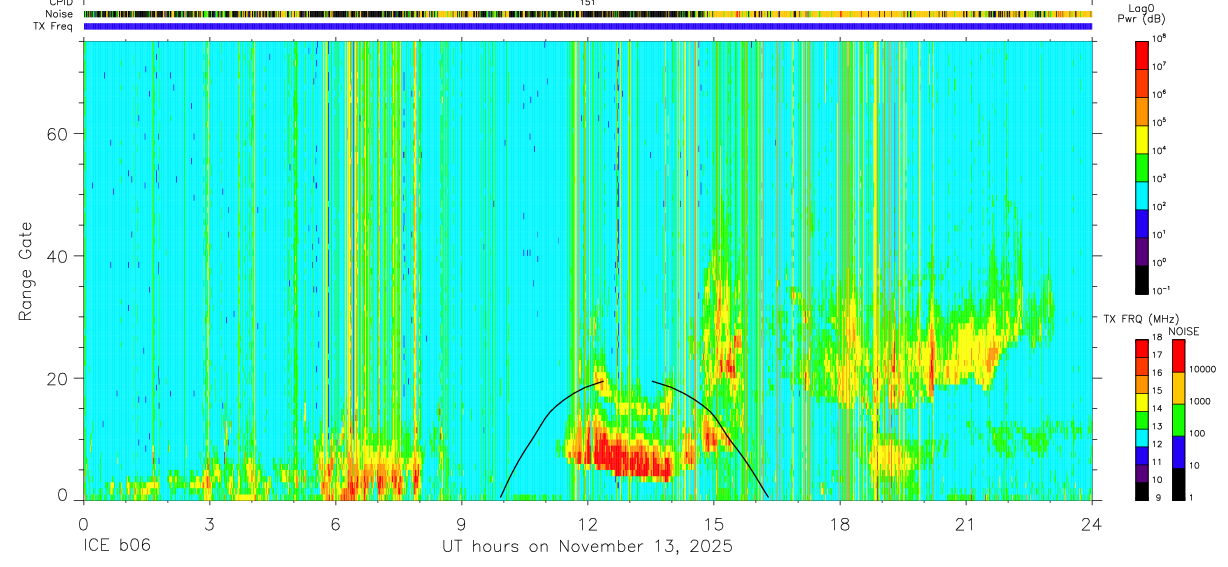This screenshot has height=567, width=1228.
Task: Click the 3 tick label on UT hours axis
Action: (x=209, y=525)
